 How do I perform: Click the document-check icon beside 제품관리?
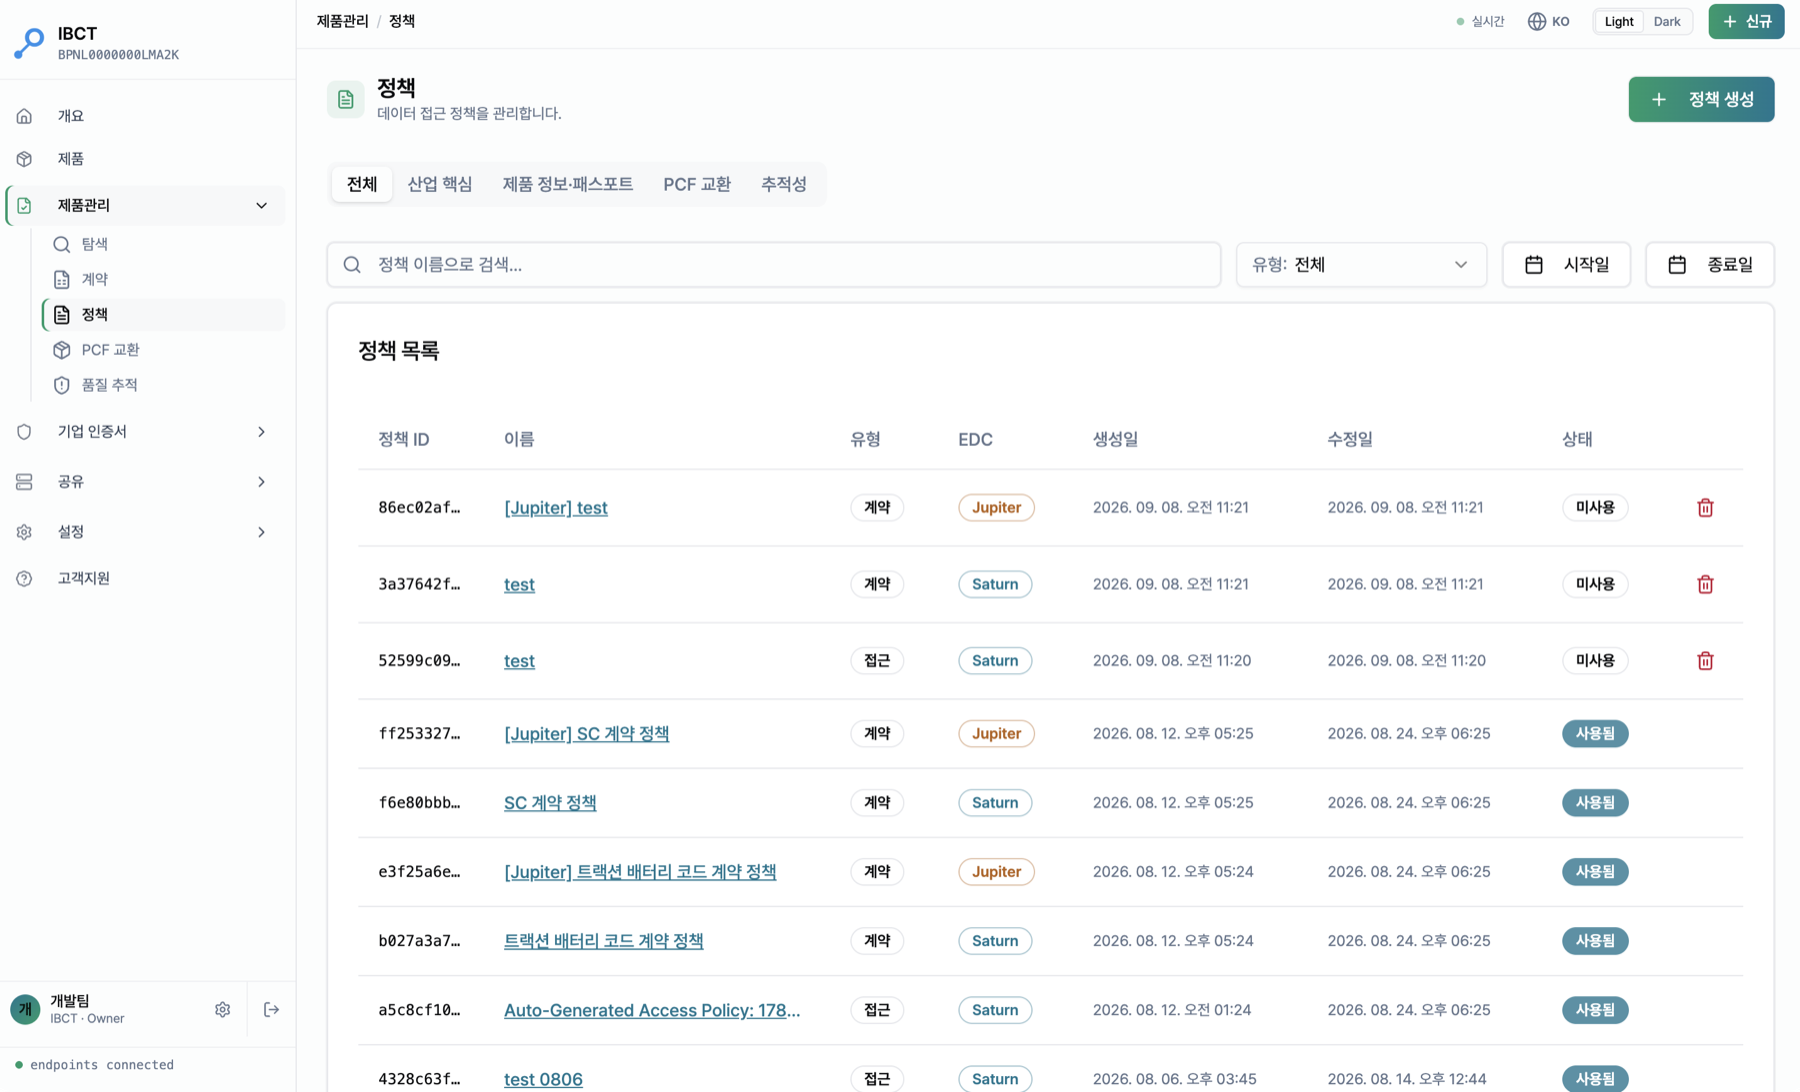(x=24, y=205)
